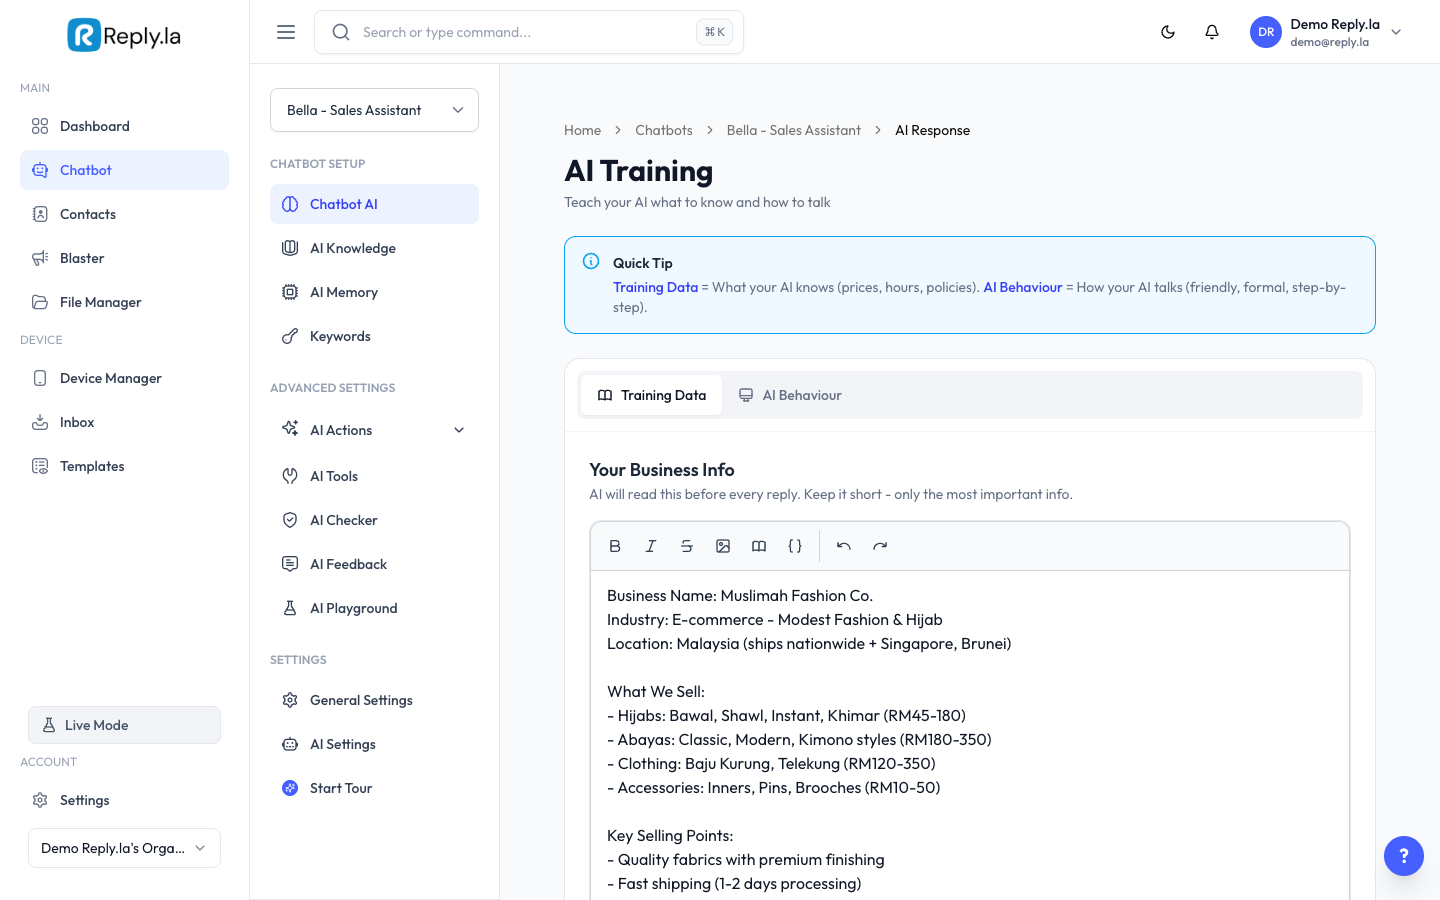1440x900 pixels.
Task: Click the Quick Tip info icon
Action: 591,261
